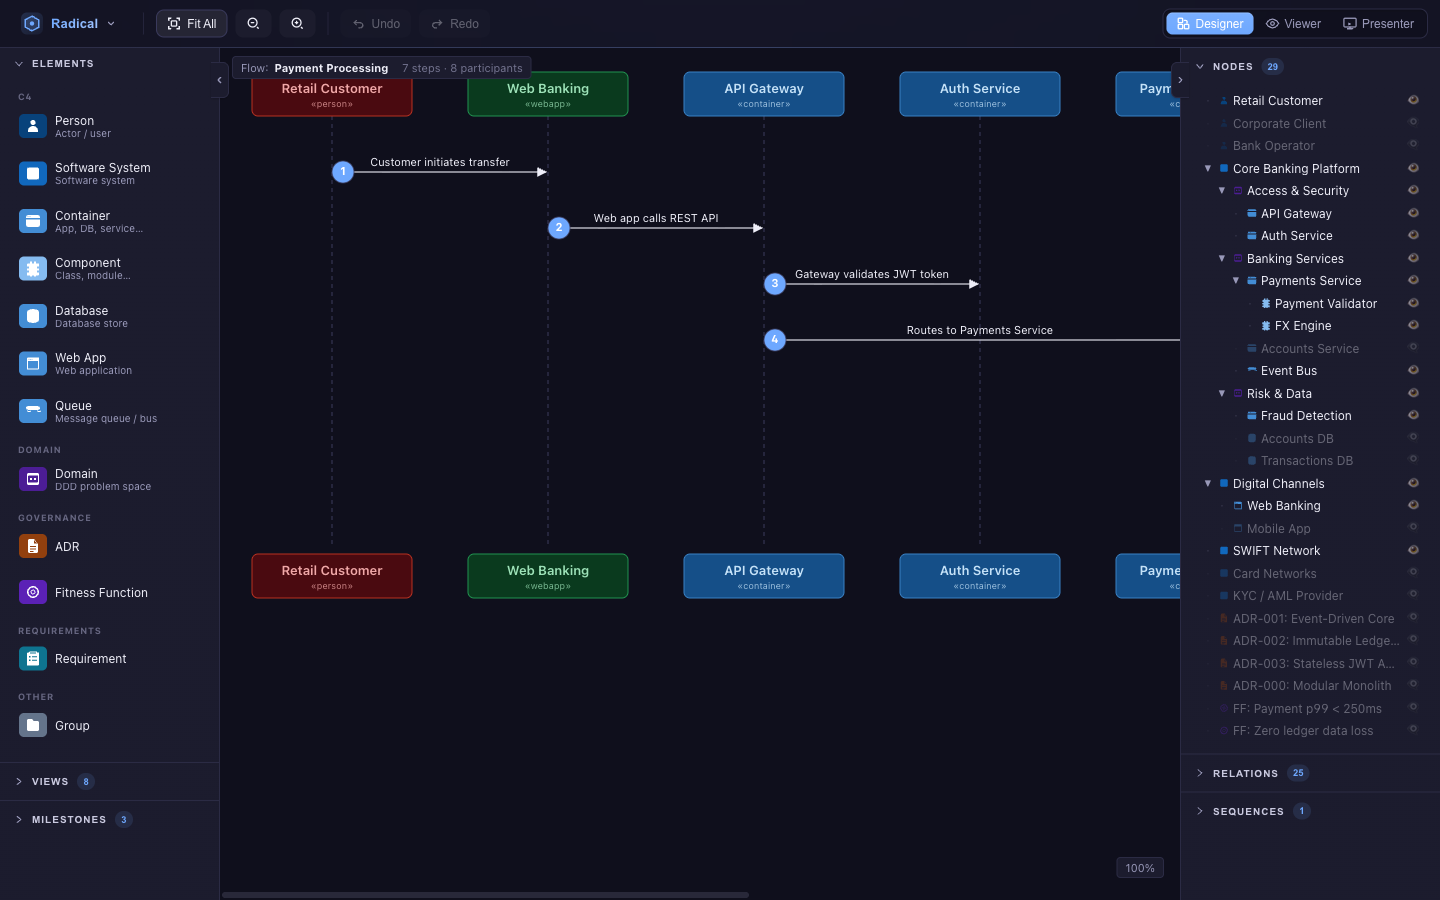Choose the Group element icon
Viewport: 1440px width, 900px height.
[x=33, y=726]
